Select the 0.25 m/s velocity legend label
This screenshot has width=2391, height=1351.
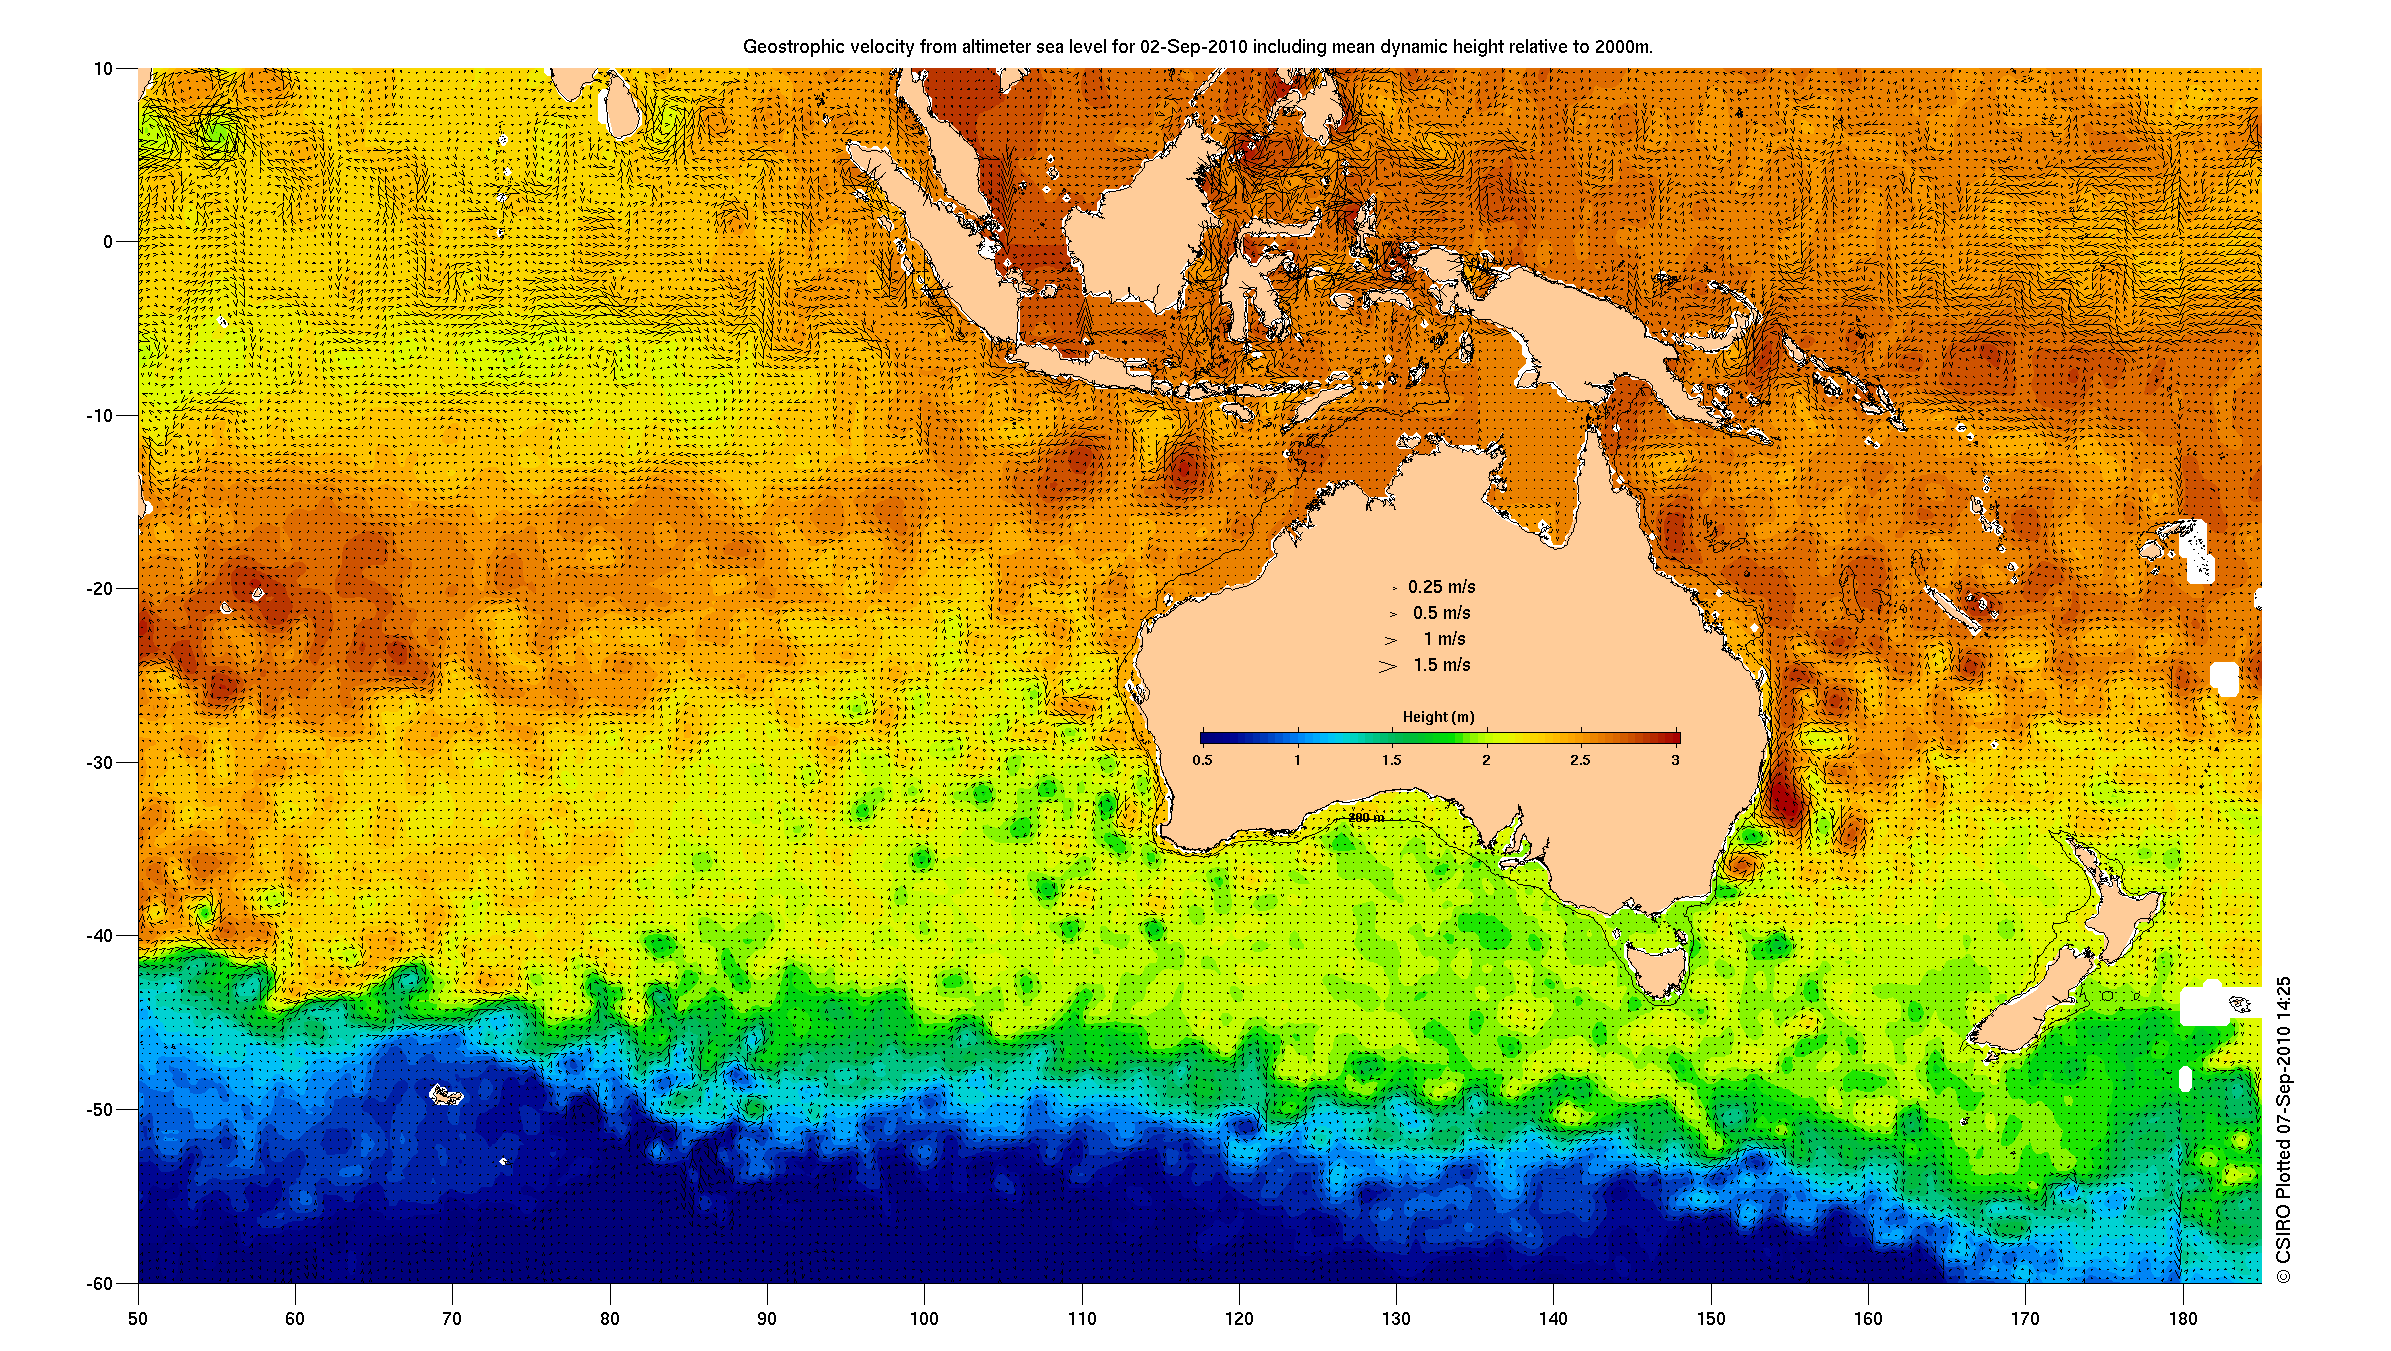click(x=1441, y=587)
